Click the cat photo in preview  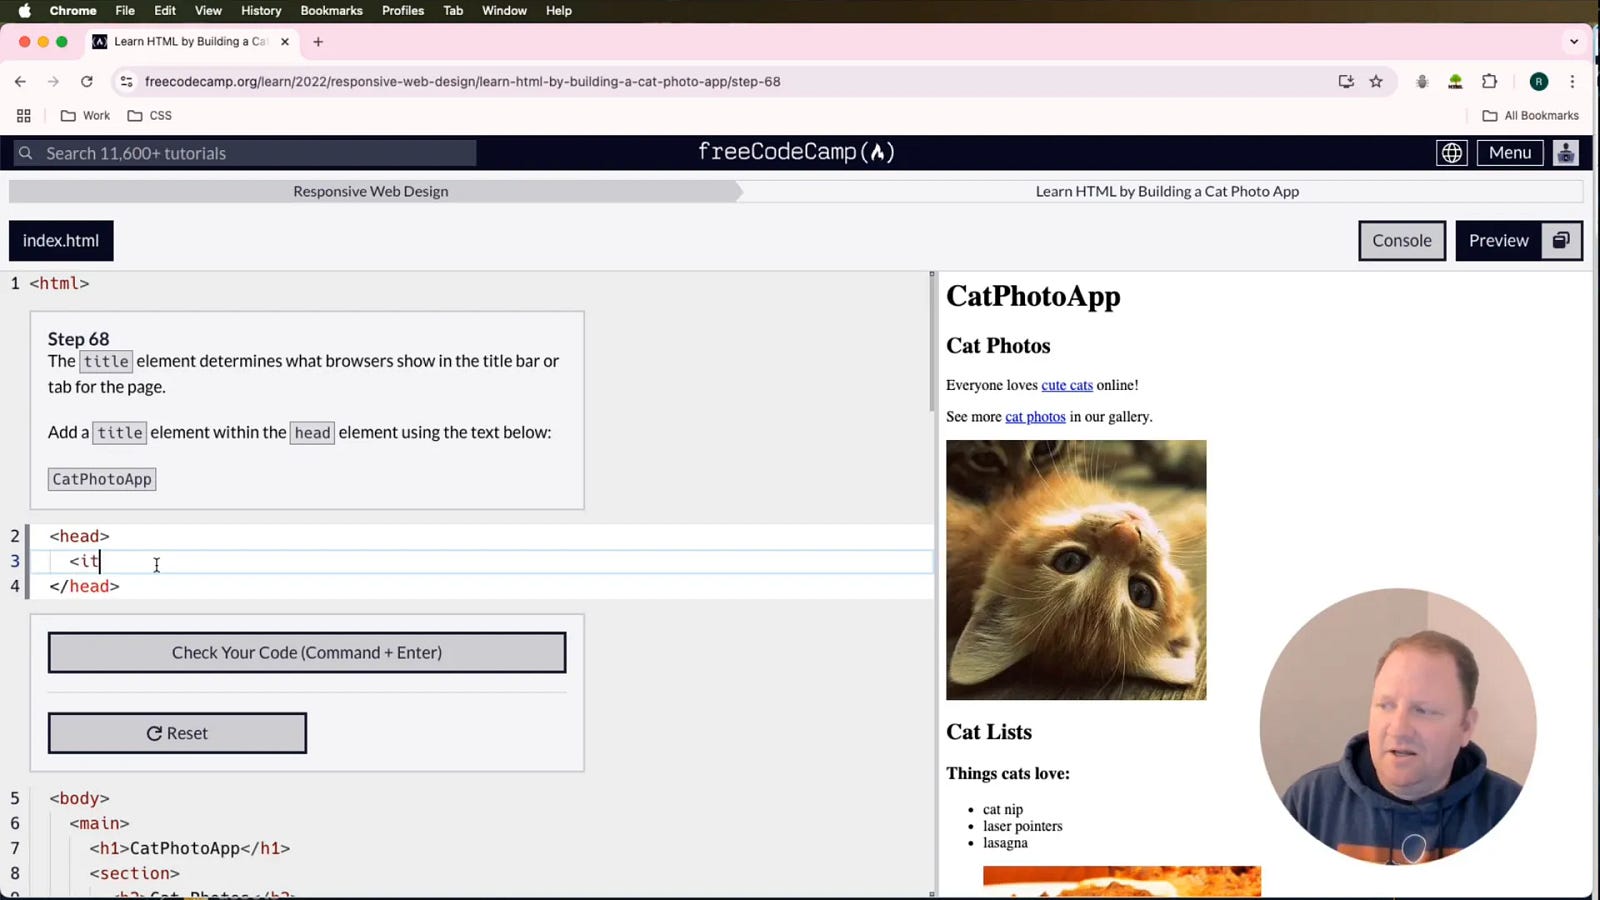(x=1076, y=570)
